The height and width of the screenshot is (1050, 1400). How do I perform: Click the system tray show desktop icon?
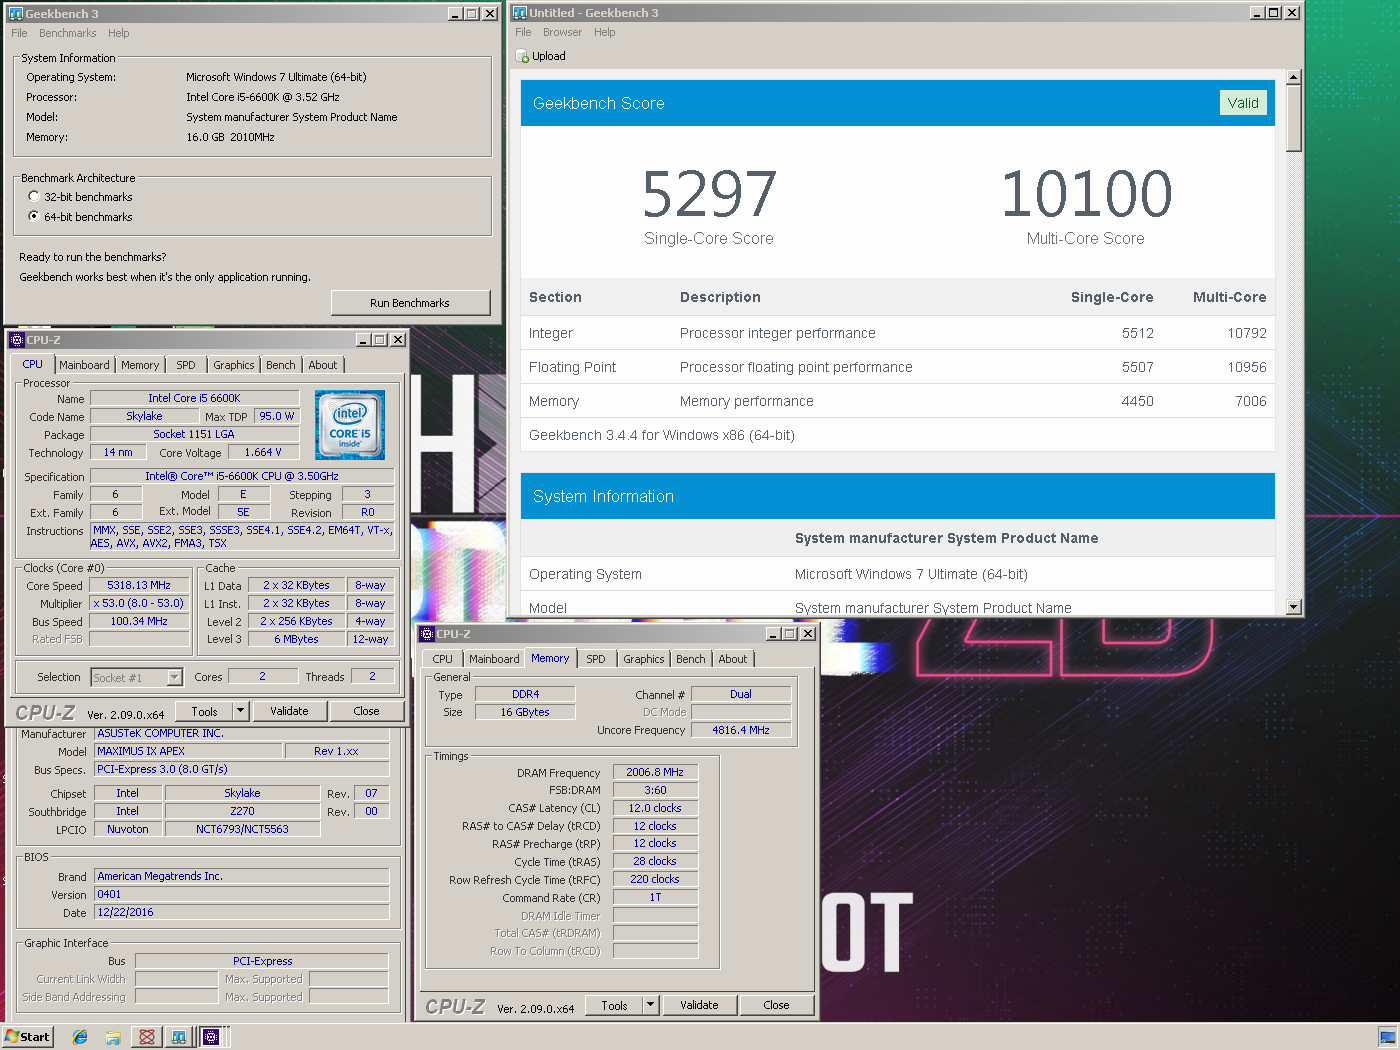pos(1387,1037)
